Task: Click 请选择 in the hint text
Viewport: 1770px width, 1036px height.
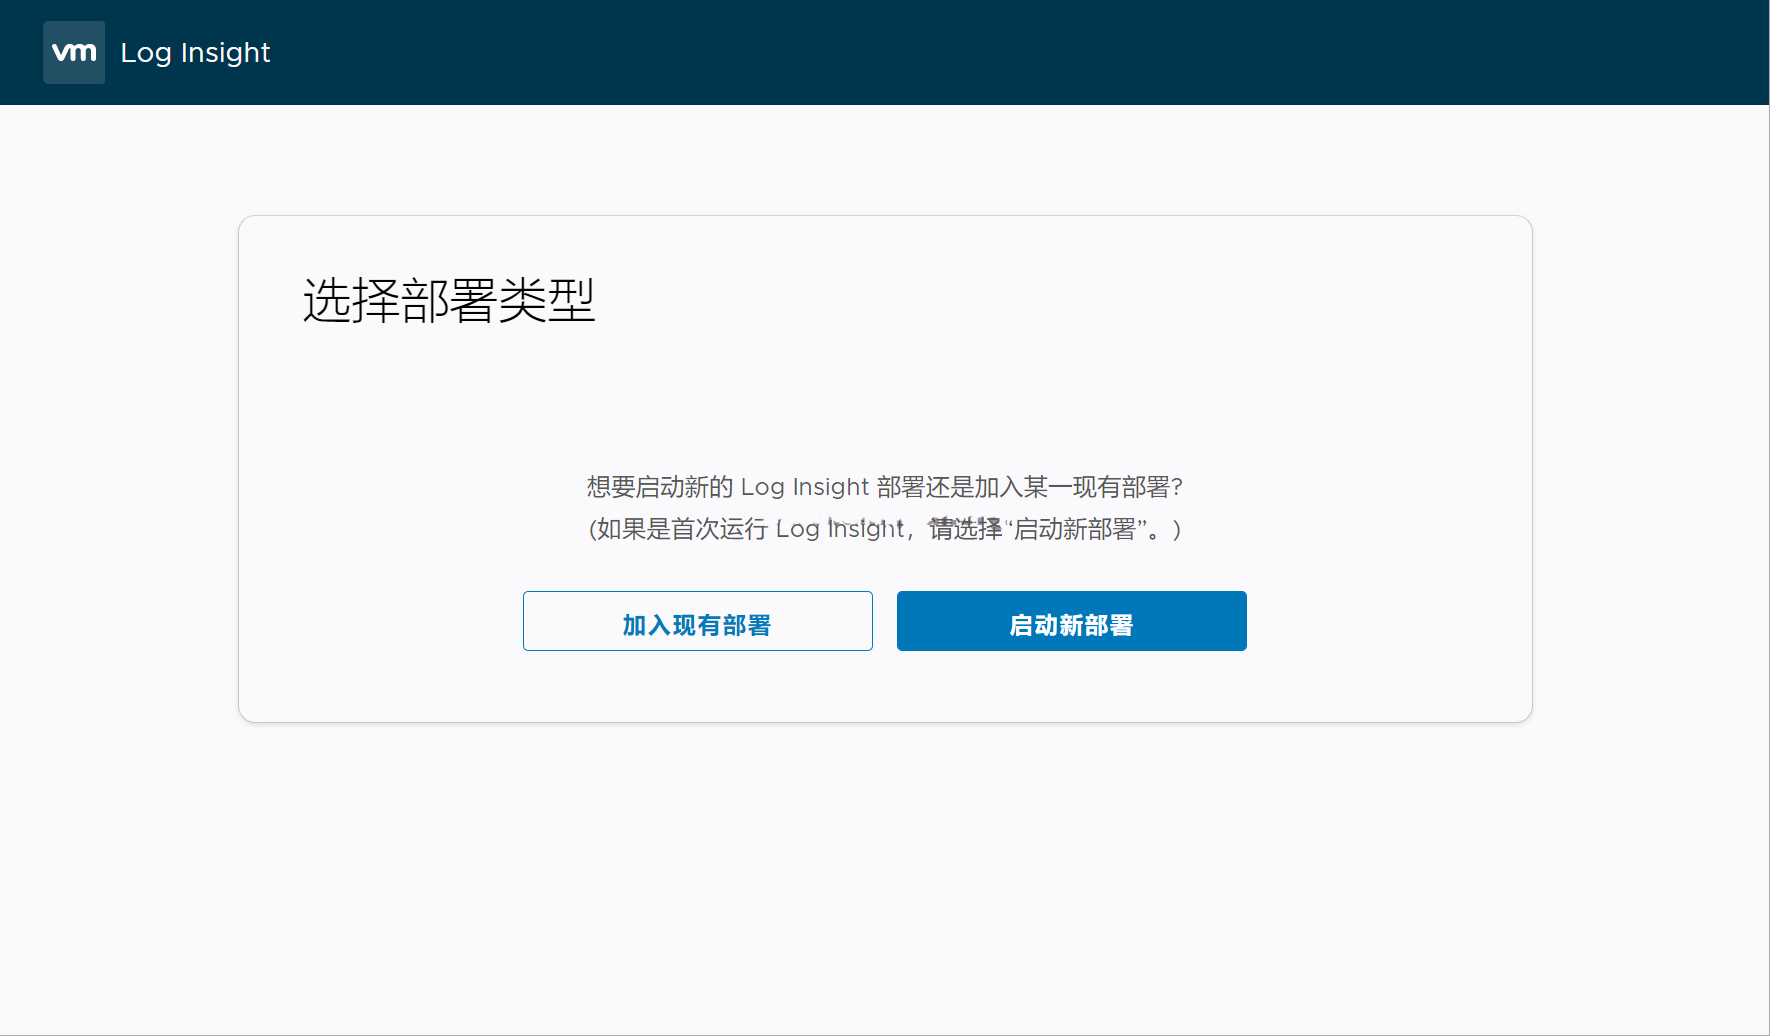Action: pos(965,529)
